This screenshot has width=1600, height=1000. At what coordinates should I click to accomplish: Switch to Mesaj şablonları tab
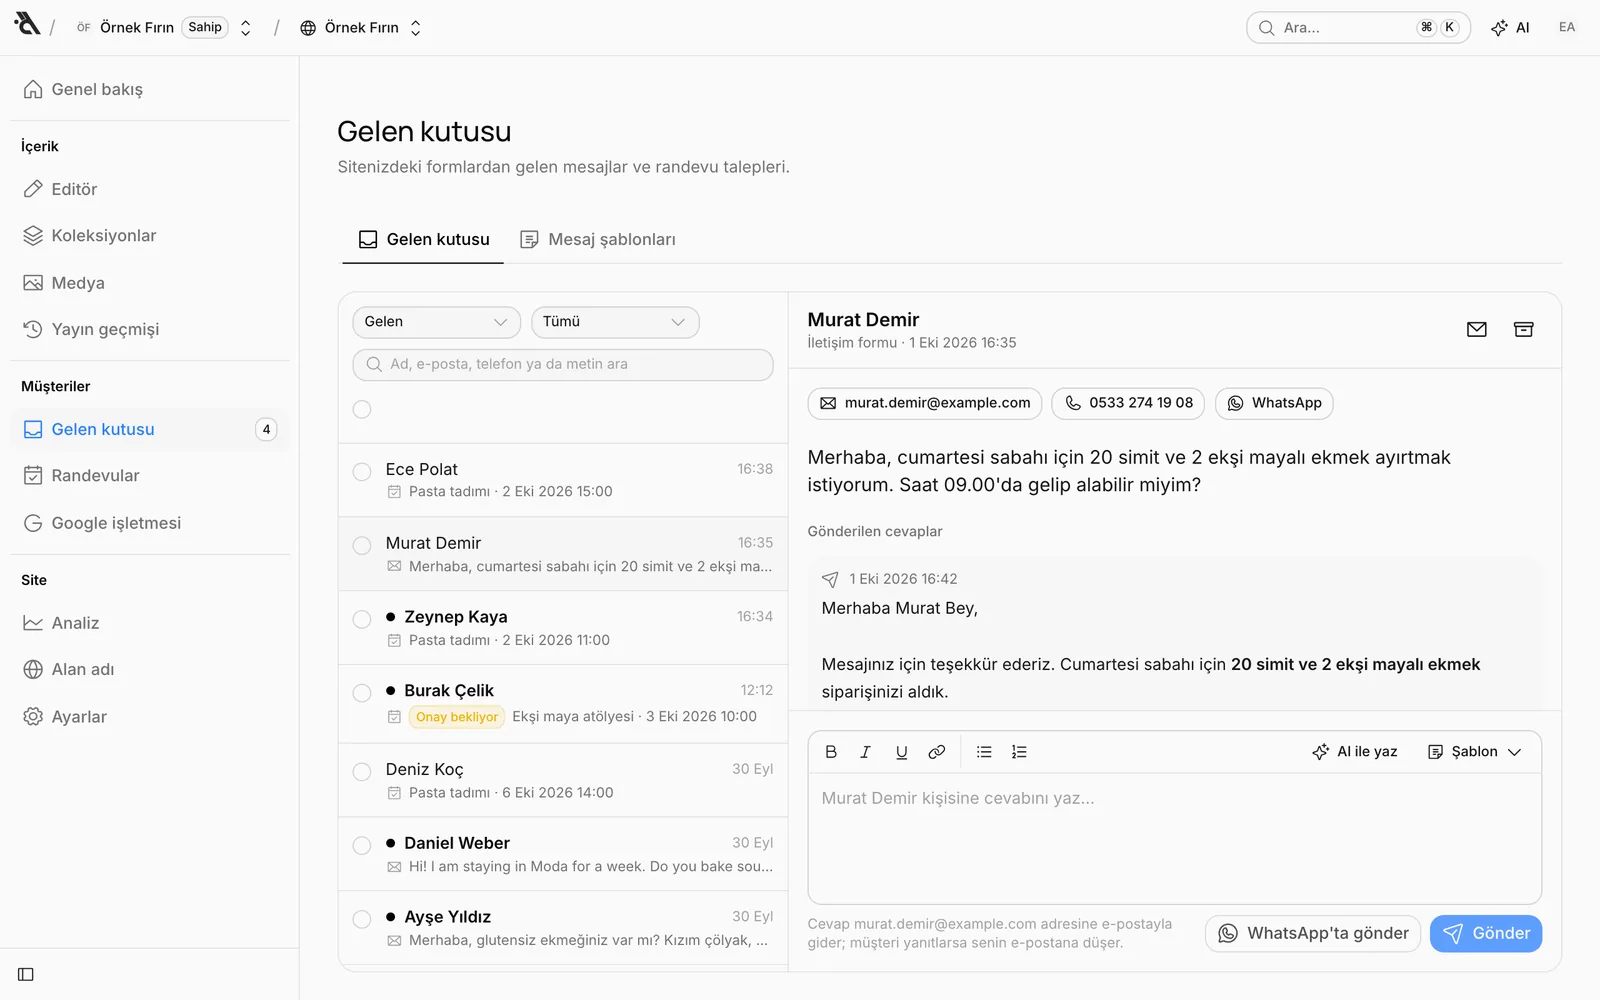coord(598,240)
